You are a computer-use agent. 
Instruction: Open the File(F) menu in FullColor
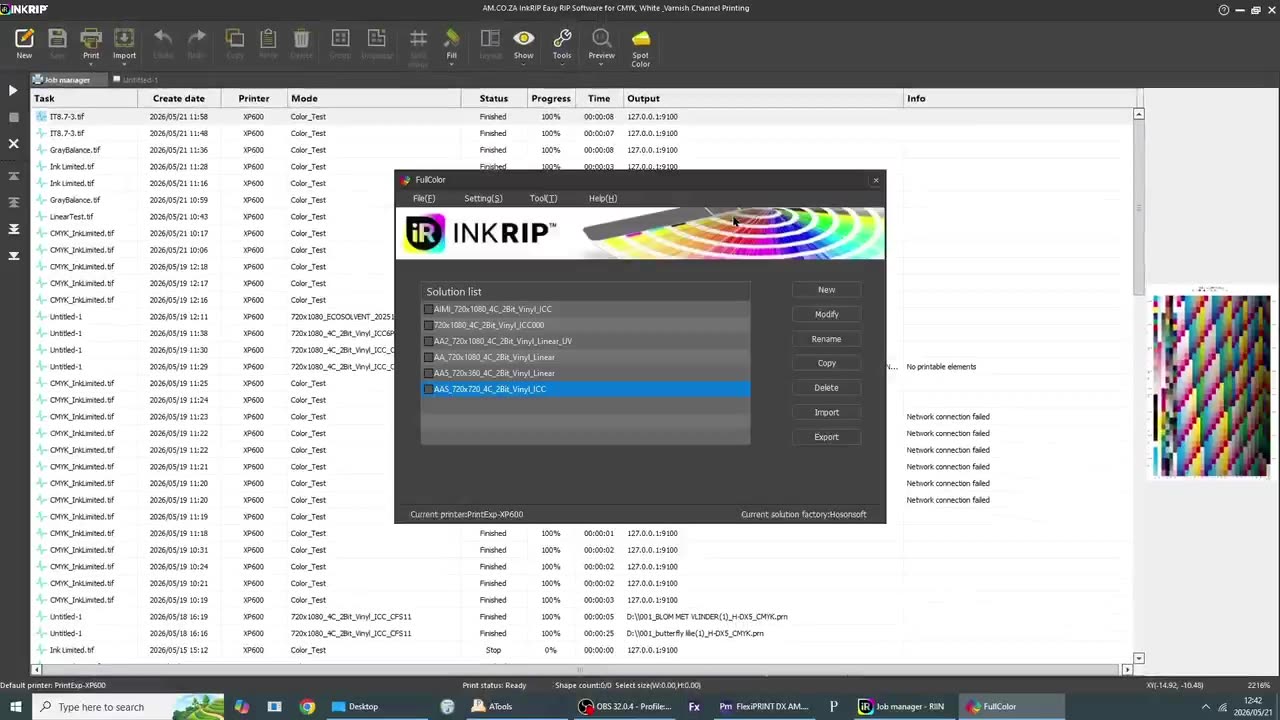pyautogui.click(x=424, y=198)
